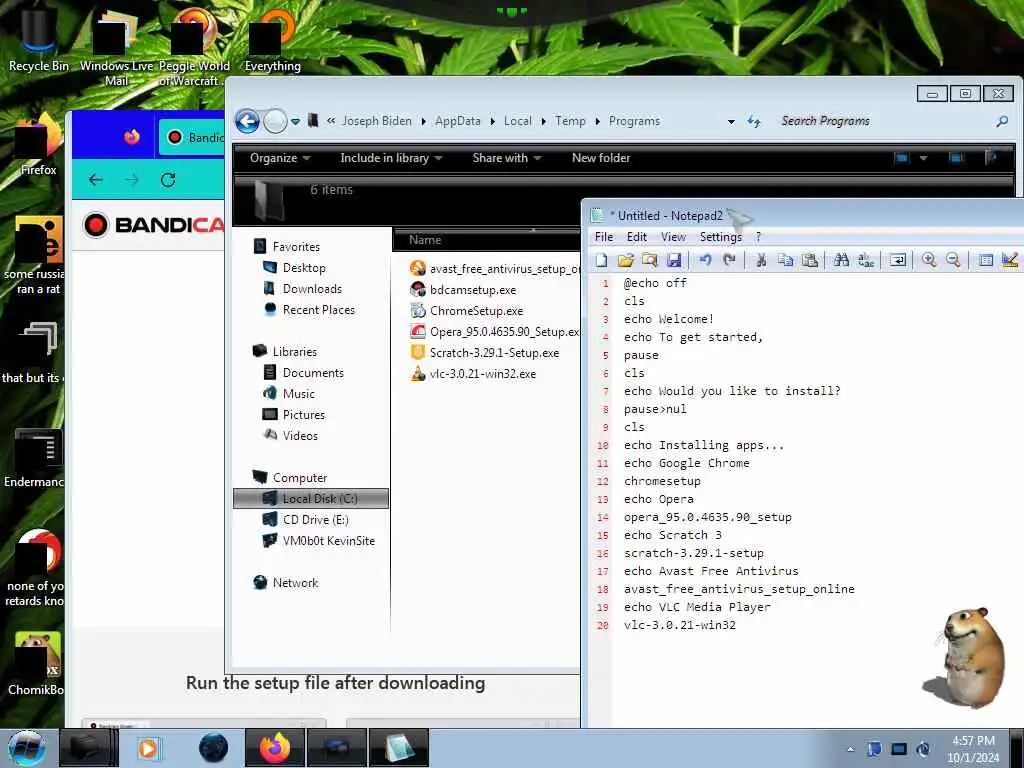Screen dimensions: 1024x768
Task: Click the Replace icon in Notepad2 toolbar
Action: (x=866, y=261)
